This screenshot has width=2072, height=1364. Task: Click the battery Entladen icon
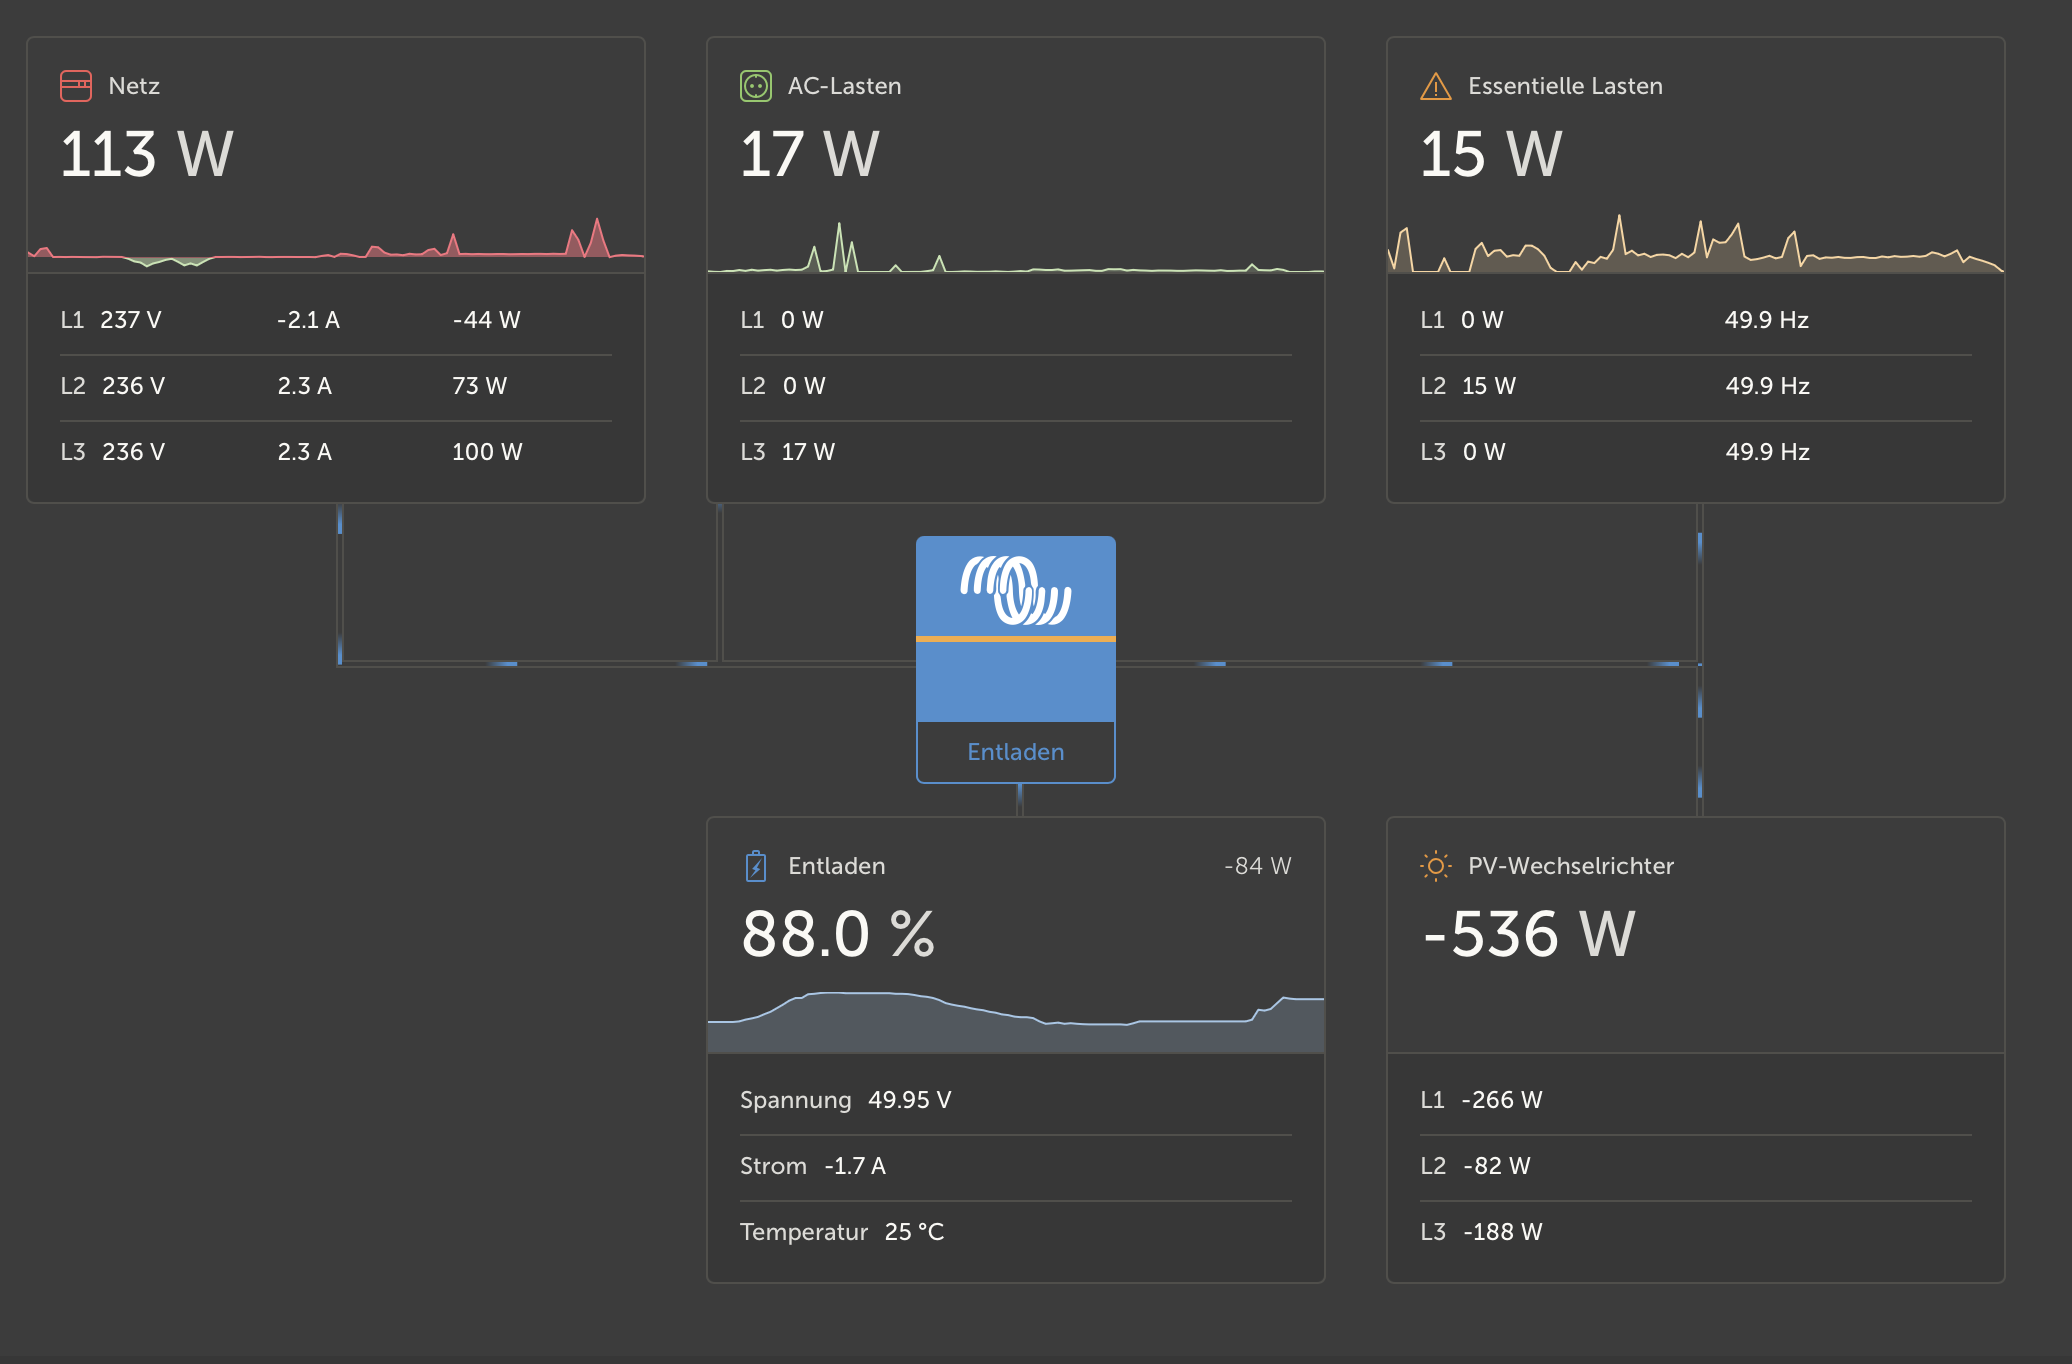[x=756, y=866]
